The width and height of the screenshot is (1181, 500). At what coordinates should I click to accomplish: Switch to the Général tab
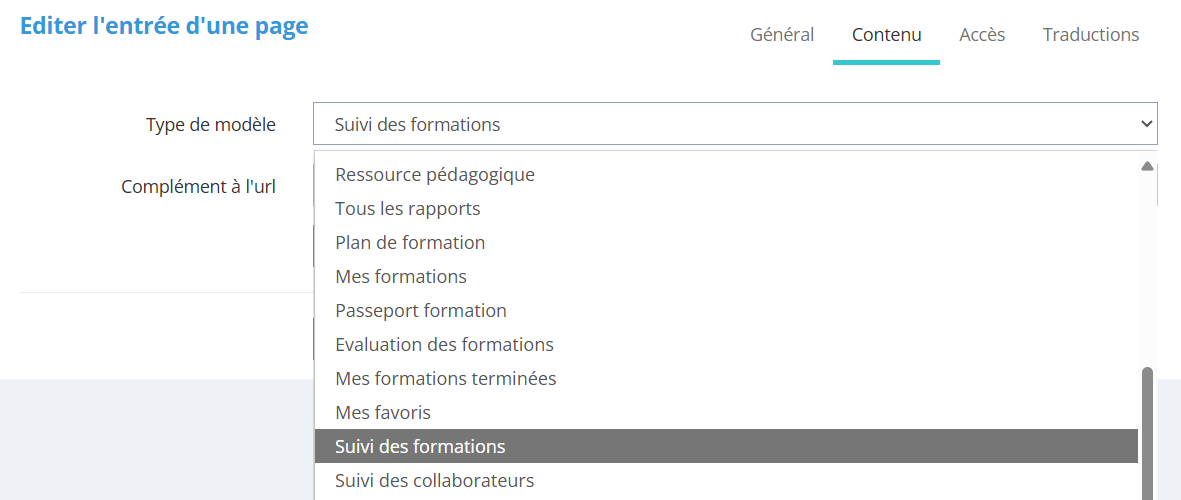coord(782,35)
